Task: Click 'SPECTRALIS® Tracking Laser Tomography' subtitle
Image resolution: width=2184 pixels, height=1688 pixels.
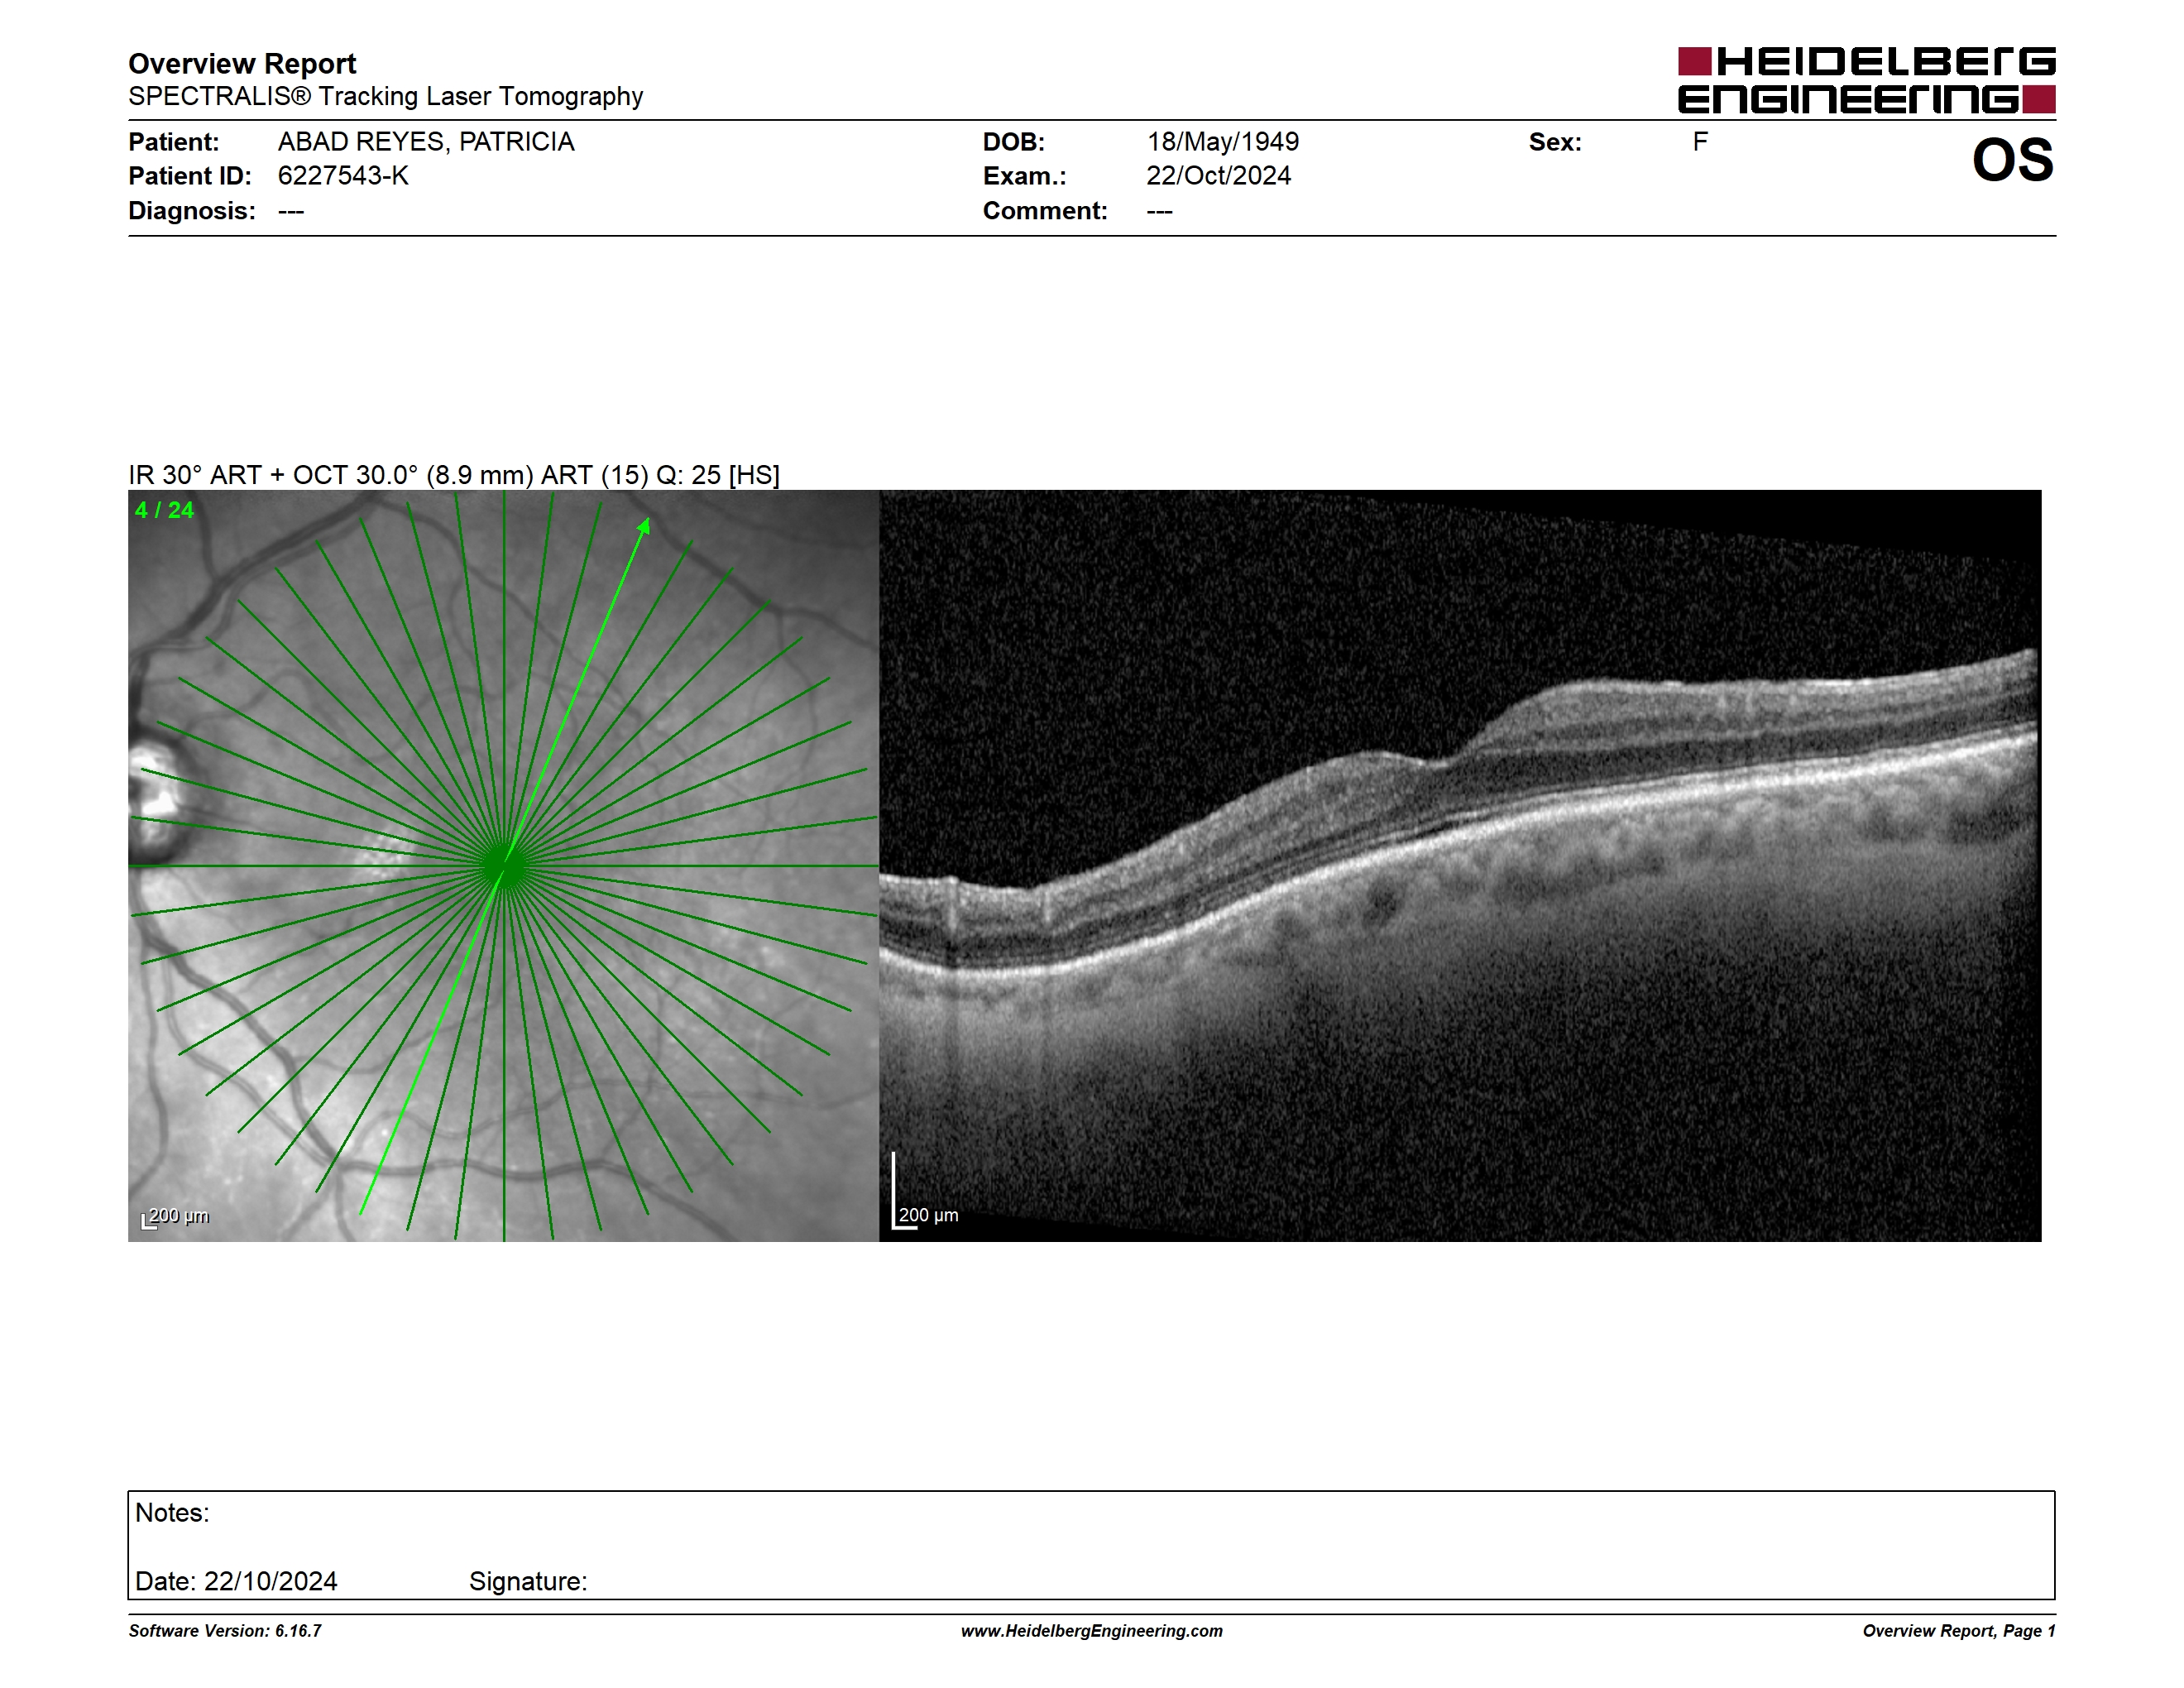Action: click(385, 97)
